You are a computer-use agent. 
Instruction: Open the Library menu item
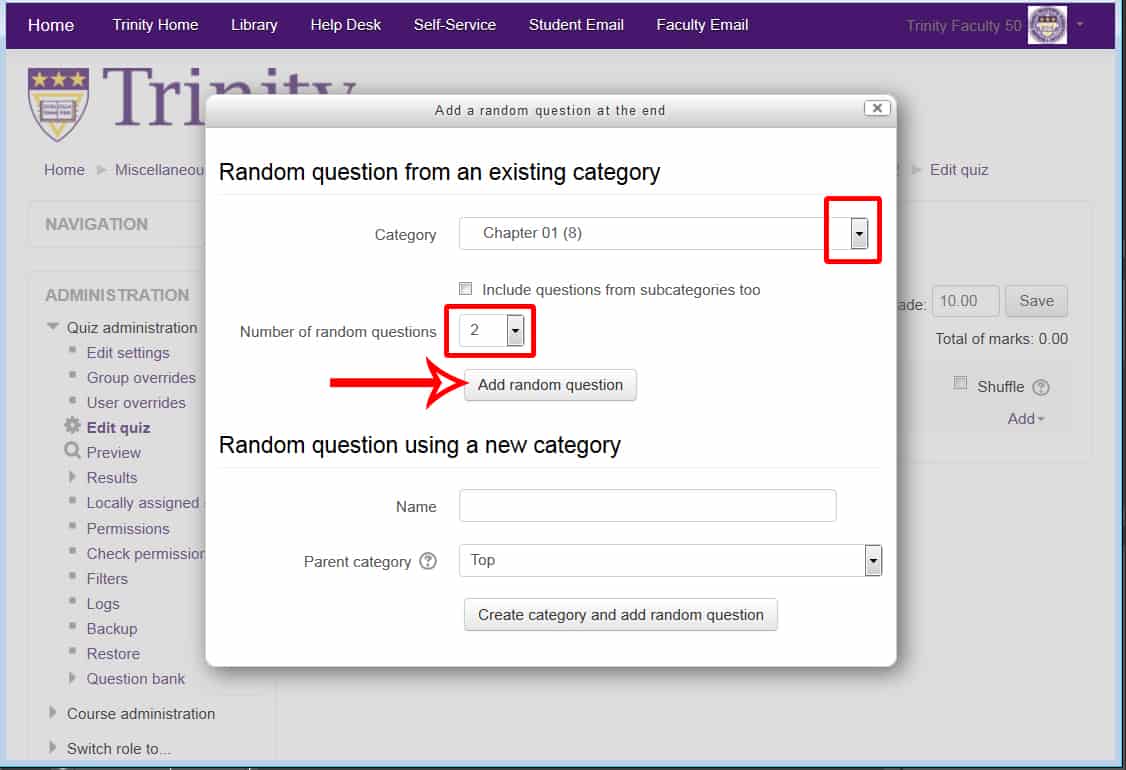[254, 25]
